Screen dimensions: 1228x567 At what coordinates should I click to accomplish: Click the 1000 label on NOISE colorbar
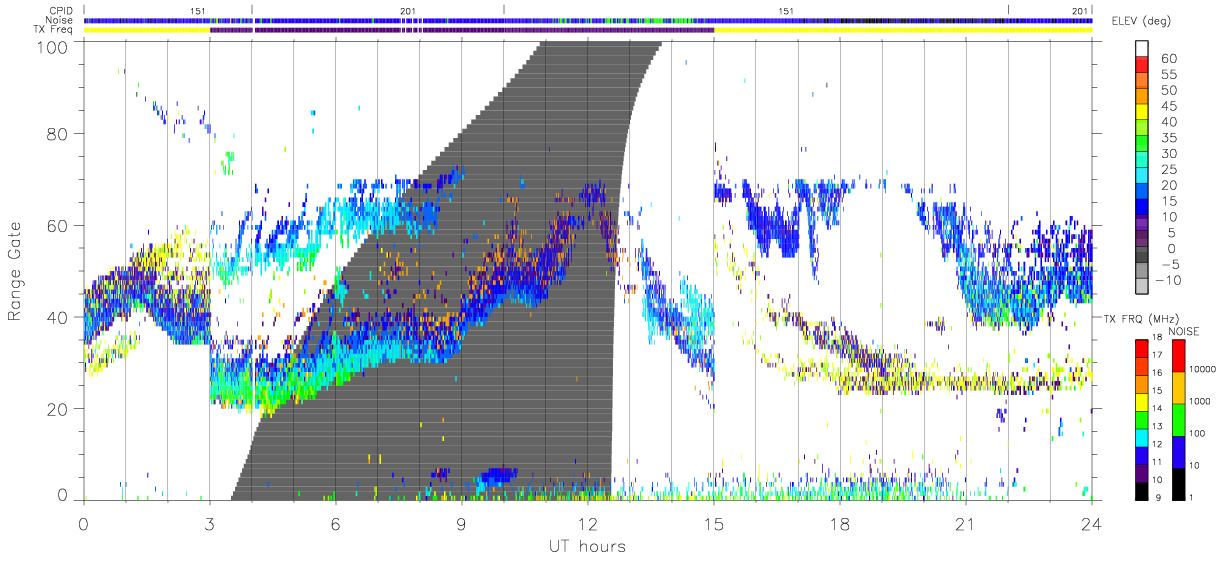(x=1202, y=402)
